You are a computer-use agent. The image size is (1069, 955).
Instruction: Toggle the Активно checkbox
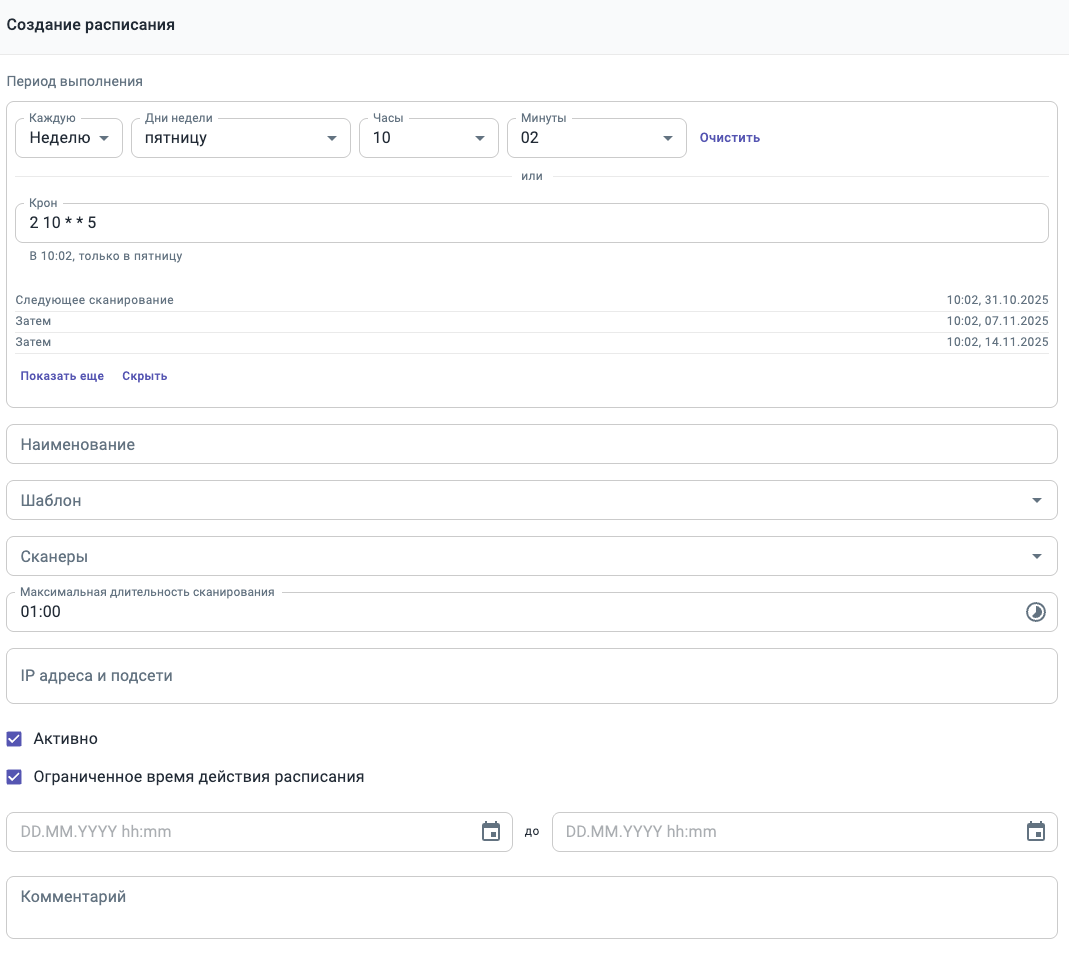[x=14, y=739]
